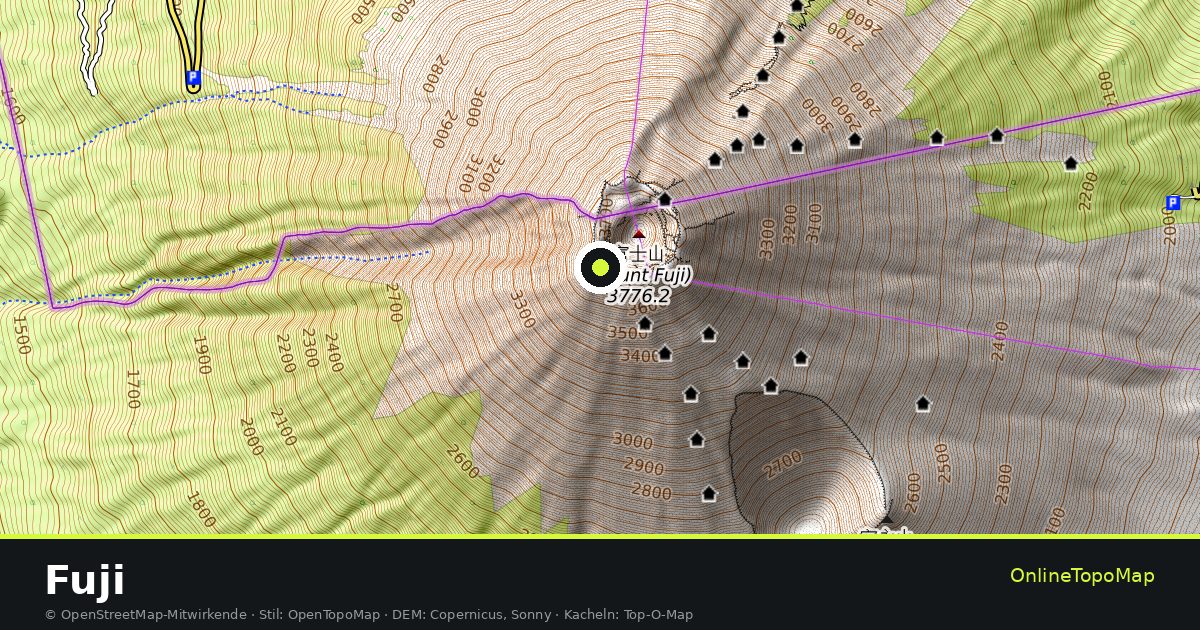This screenshot has width=1200, height=630.
Task: Click the 3400 contour label south of the summit
Action: point(640,355)
